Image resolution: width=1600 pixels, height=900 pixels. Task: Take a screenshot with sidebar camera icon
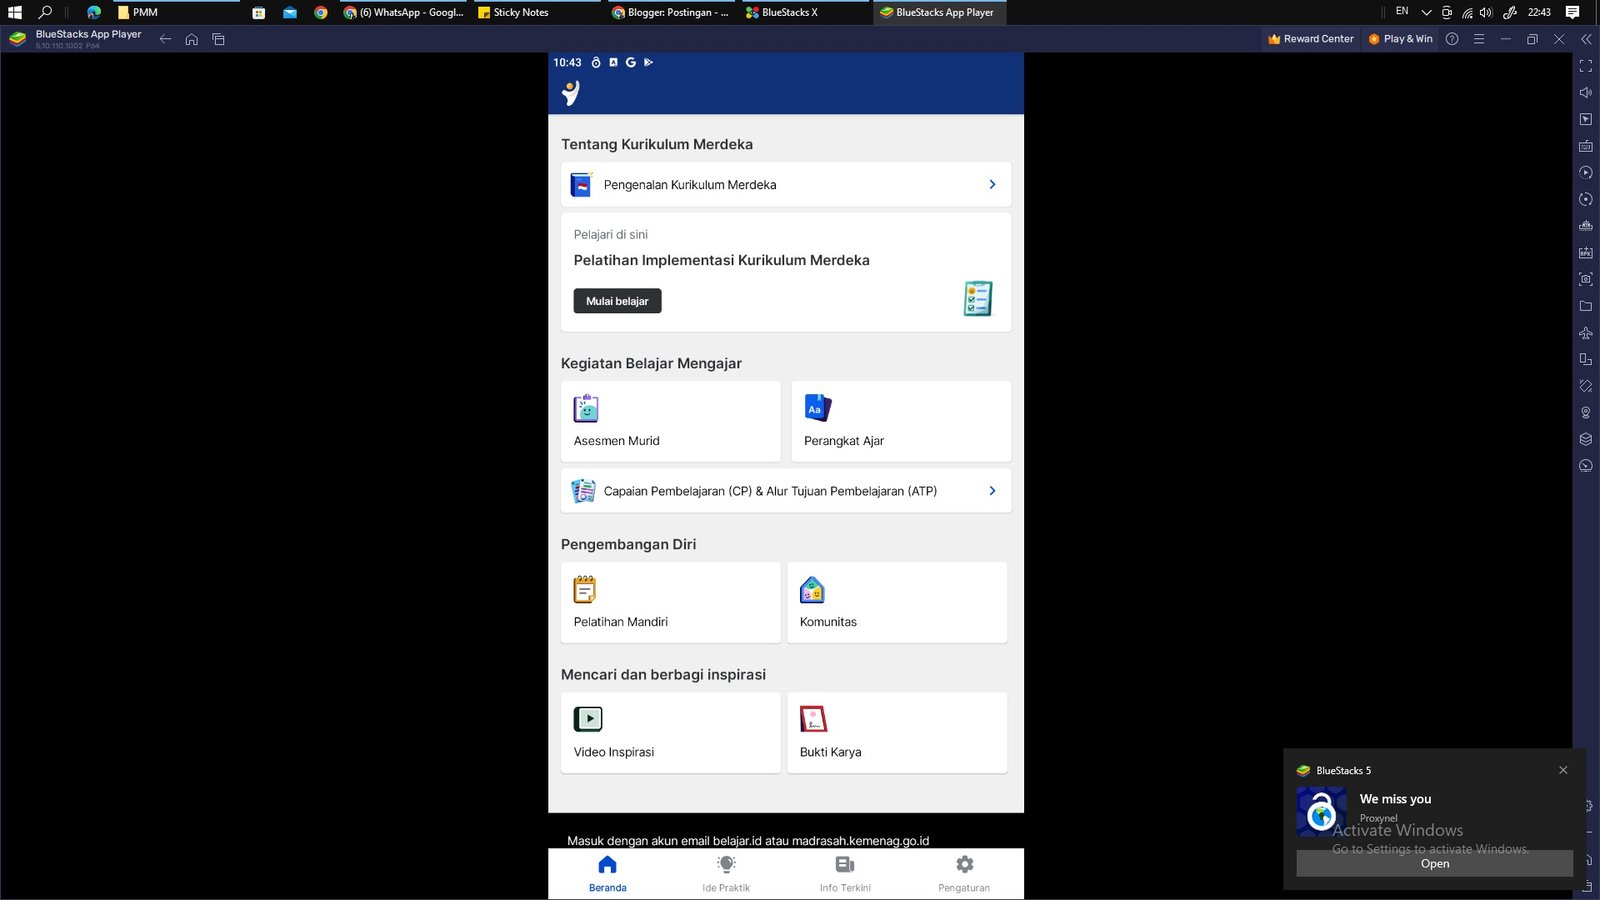tap(1585, 279)
